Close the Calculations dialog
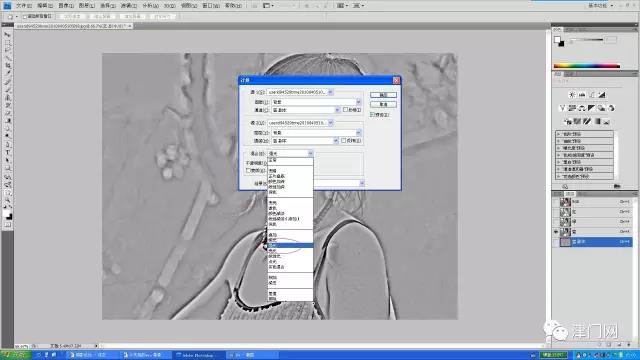 click(396, 80)
